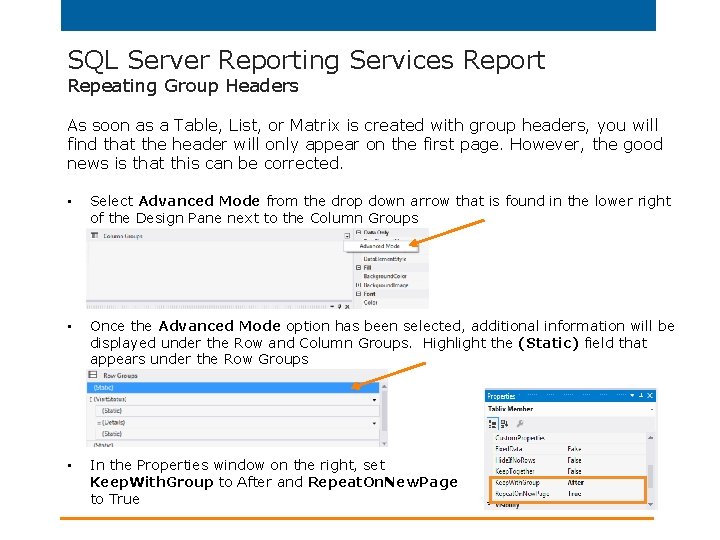Pin the grouping pane via auto-hide icon
The width and height of the screenshot is (720, 540).
point(340,306)
